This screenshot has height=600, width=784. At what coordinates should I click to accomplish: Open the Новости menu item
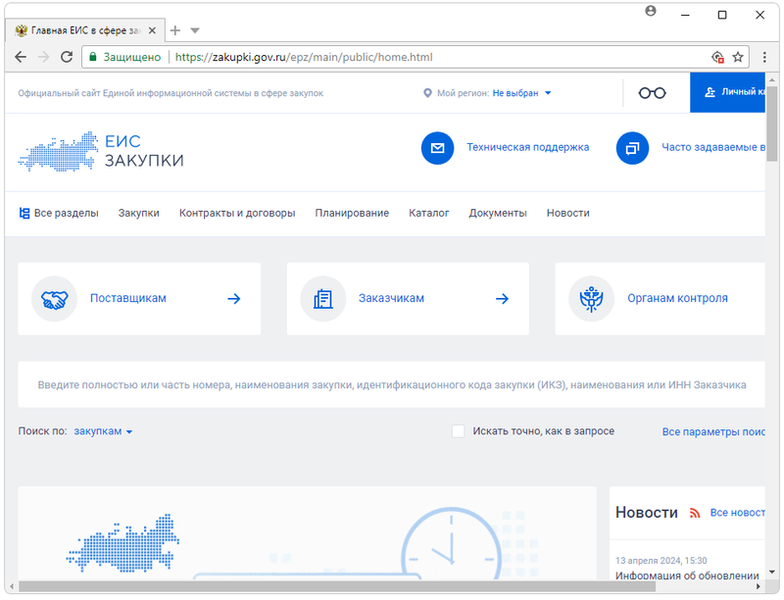pyautogui.click(x=568, y=214)
